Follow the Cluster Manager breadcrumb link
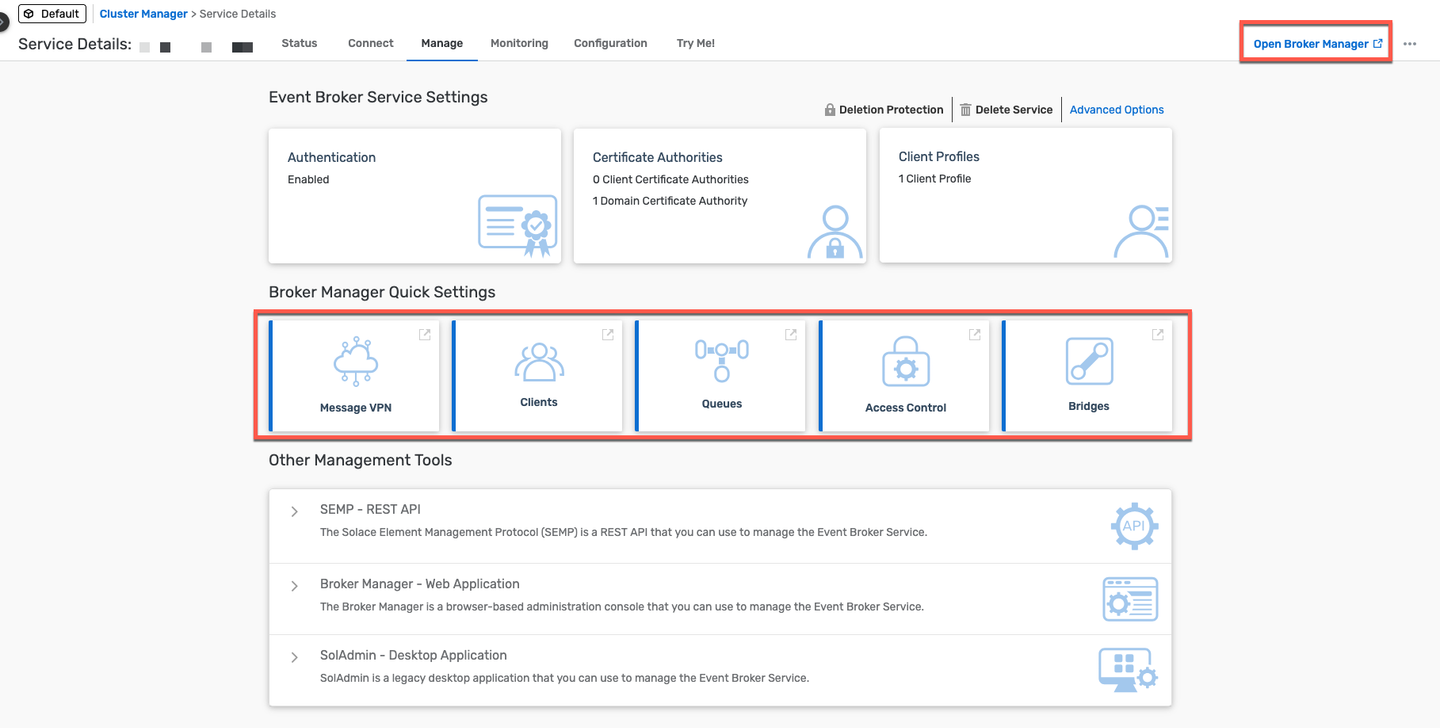Screen dimensions: 1440x728 (x=143, y=14)
